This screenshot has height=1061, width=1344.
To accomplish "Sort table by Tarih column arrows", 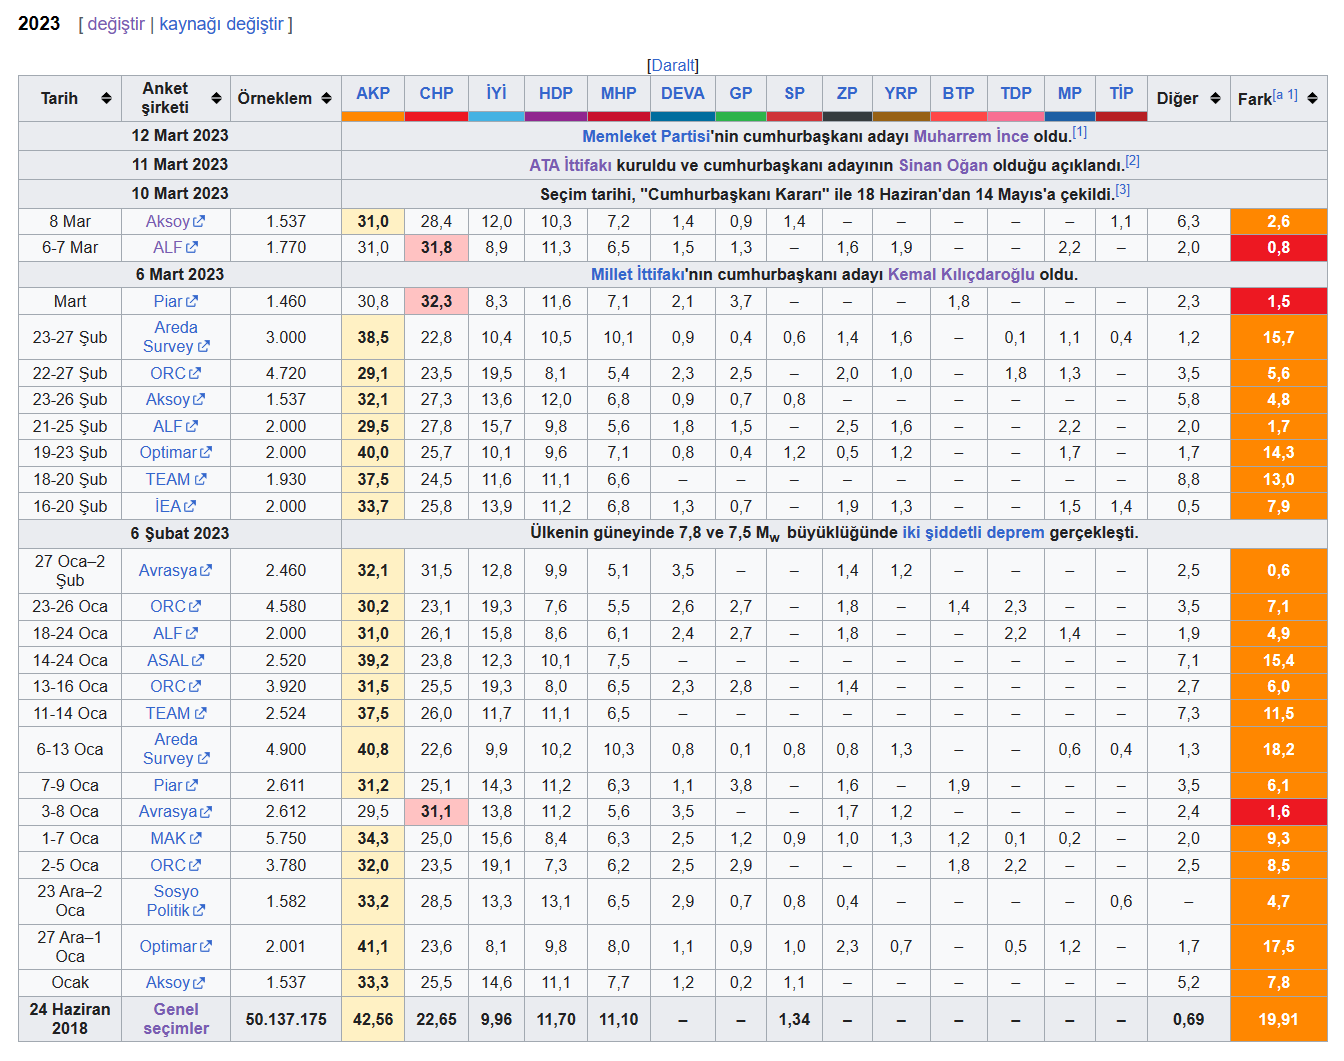I will (106, 98).
